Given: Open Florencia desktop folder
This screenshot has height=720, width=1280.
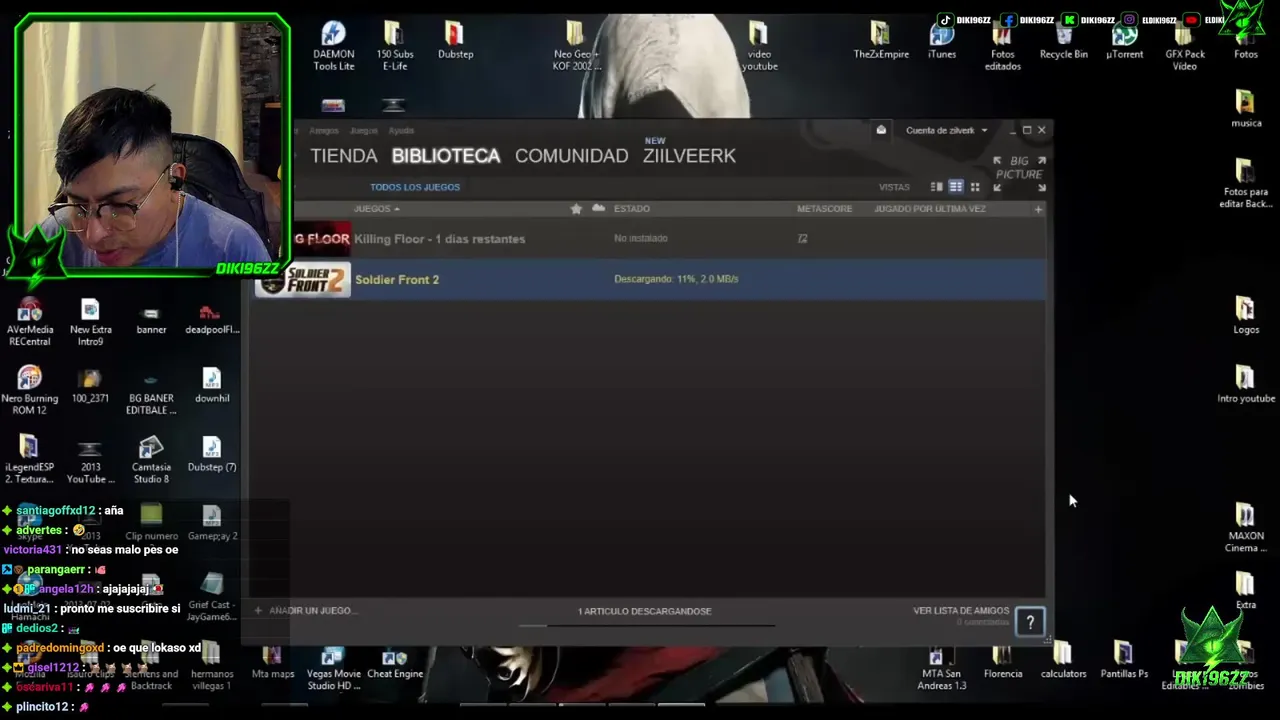Looking at the screenshot, I should coord(1003,662).
